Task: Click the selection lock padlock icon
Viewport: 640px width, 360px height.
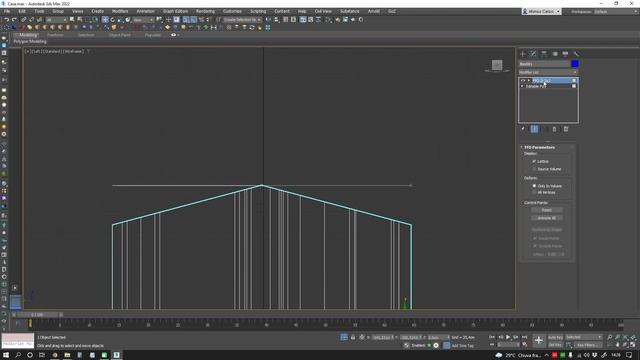Action: tap(353, 337)
